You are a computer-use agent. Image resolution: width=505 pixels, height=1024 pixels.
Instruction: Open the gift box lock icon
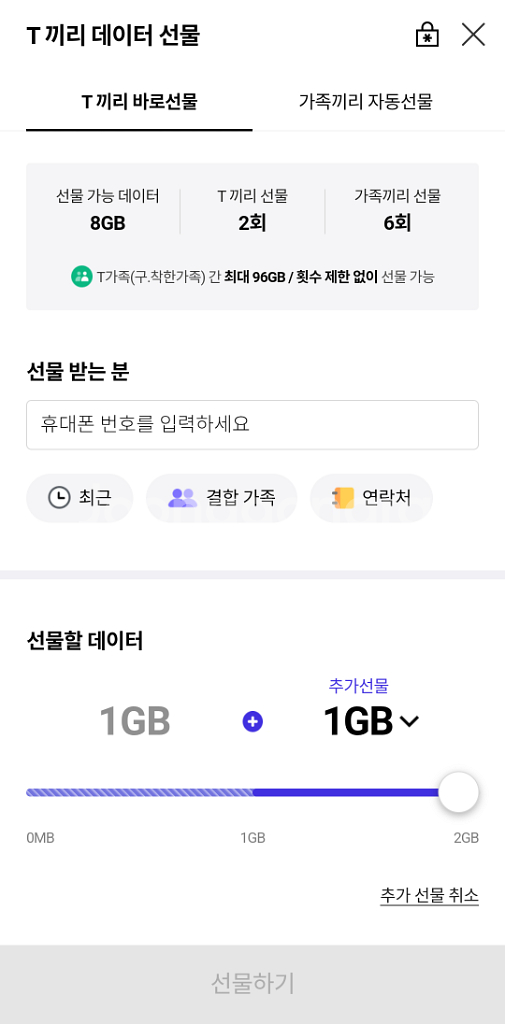pyautogui.click(x=427, y=35)
